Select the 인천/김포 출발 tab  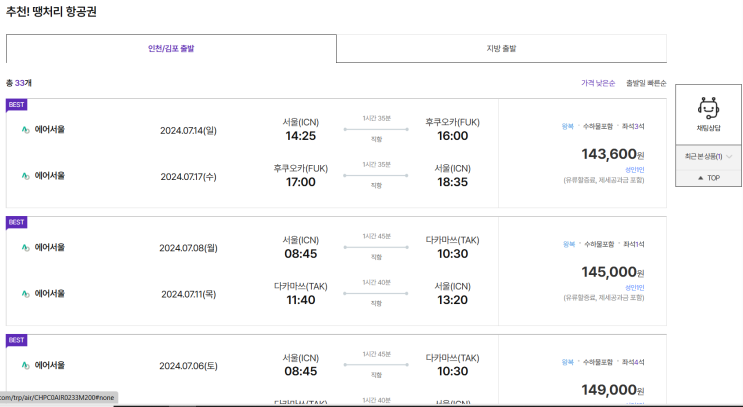pos(171,48)
